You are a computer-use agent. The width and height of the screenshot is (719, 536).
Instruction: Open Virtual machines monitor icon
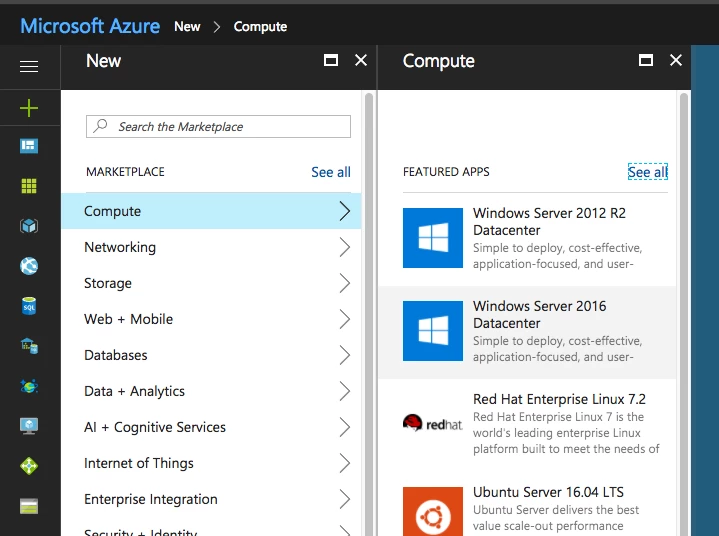coord(29,426)
